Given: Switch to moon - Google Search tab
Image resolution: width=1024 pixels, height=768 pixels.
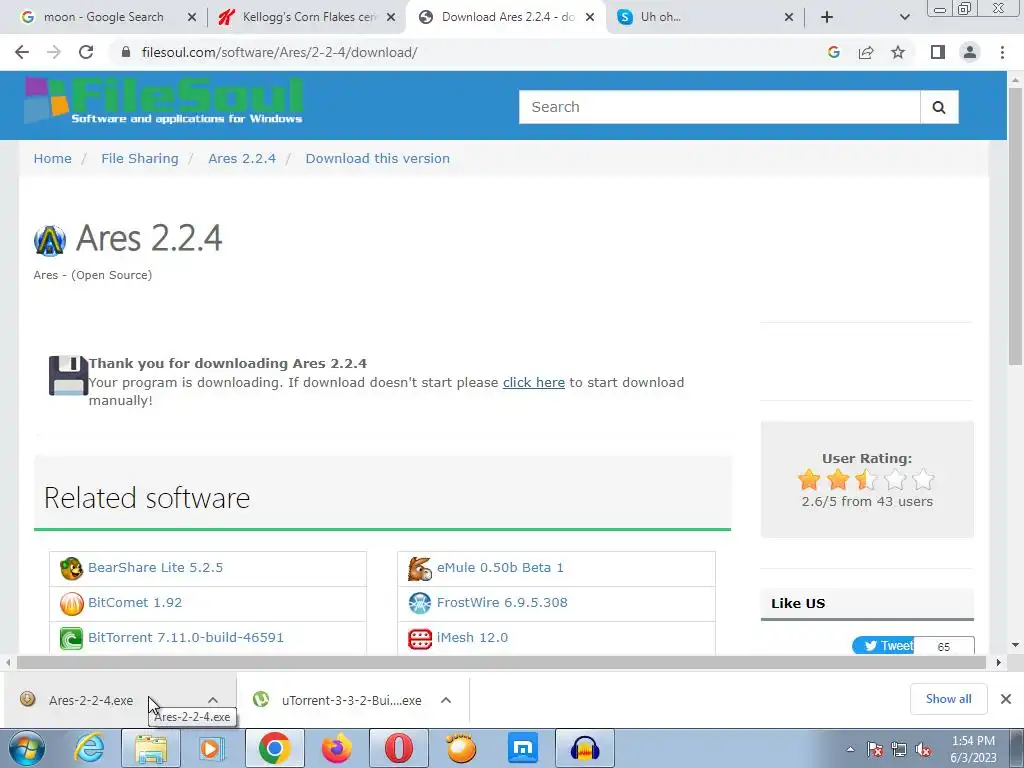Looking at the screenshot, I should tap(103, 17).
